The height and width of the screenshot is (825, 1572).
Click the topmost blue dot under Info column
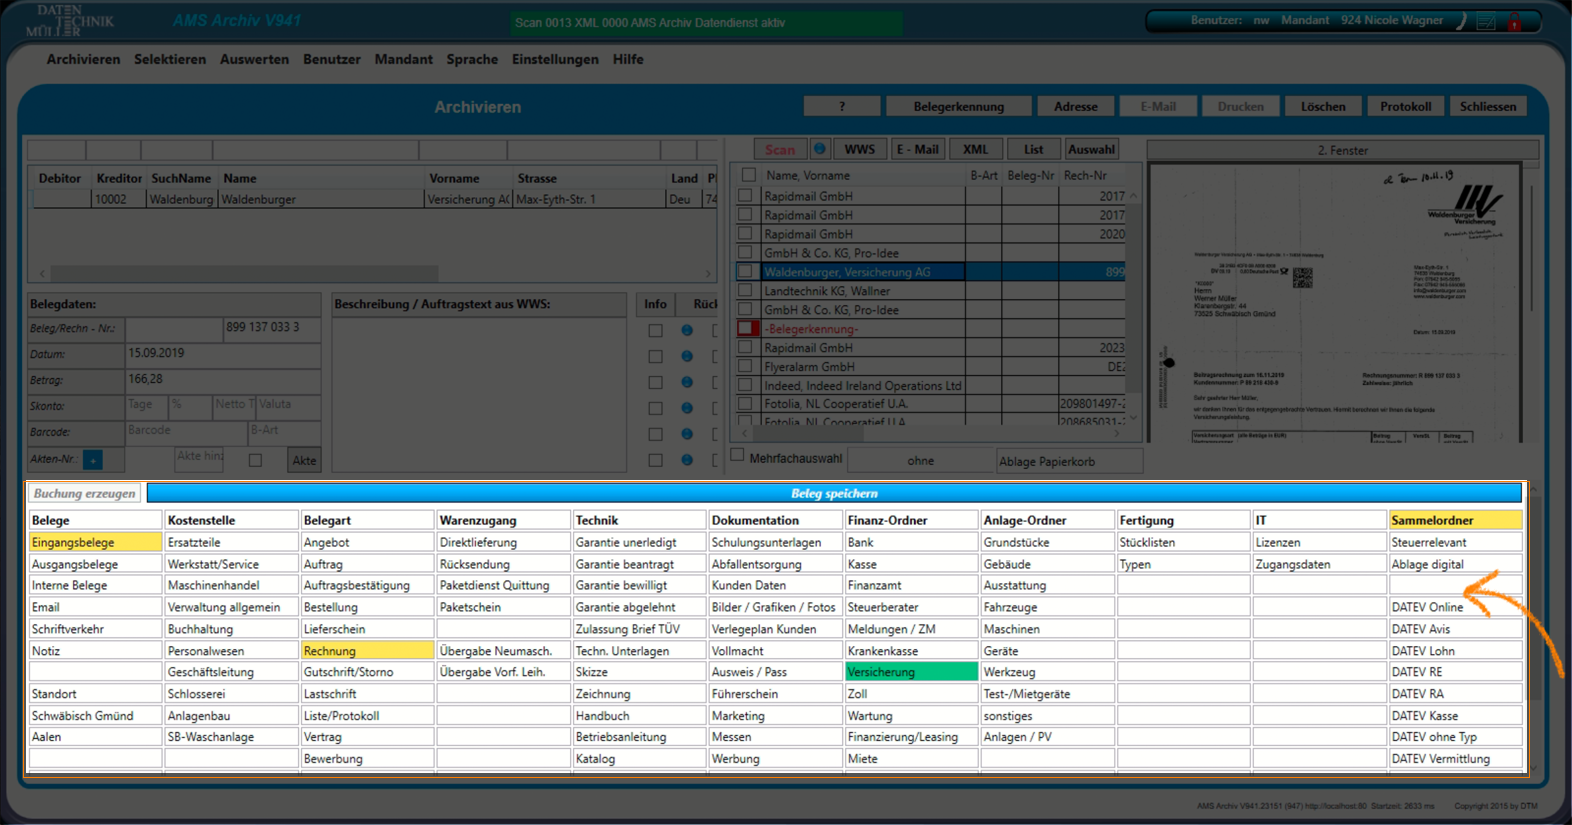click(687, 330)
